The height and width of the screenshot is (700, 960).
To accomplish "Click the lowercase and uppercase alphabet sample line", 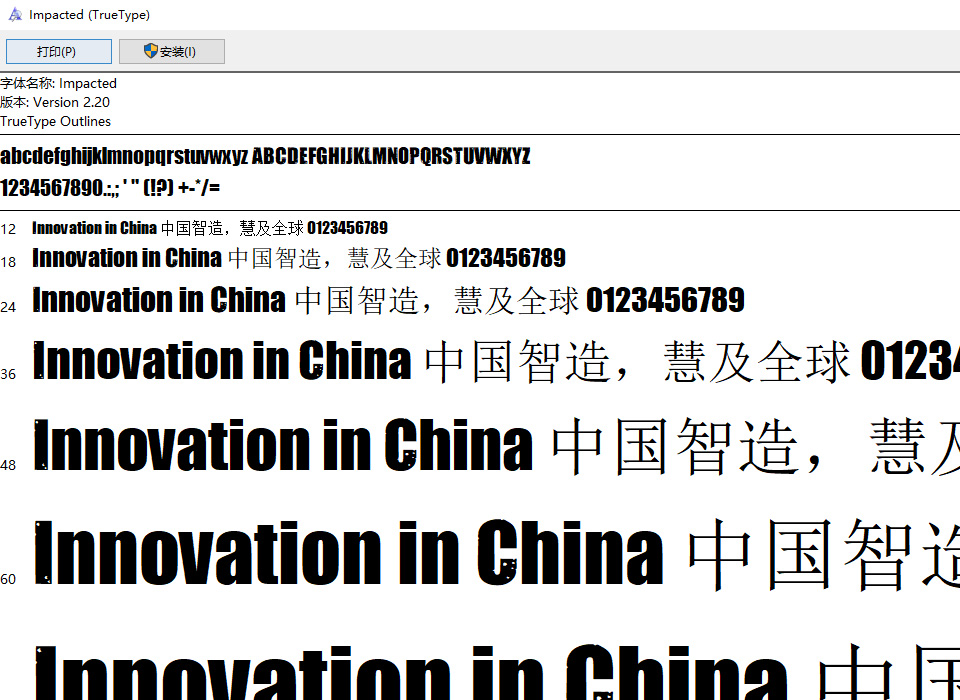I will 265,156.
